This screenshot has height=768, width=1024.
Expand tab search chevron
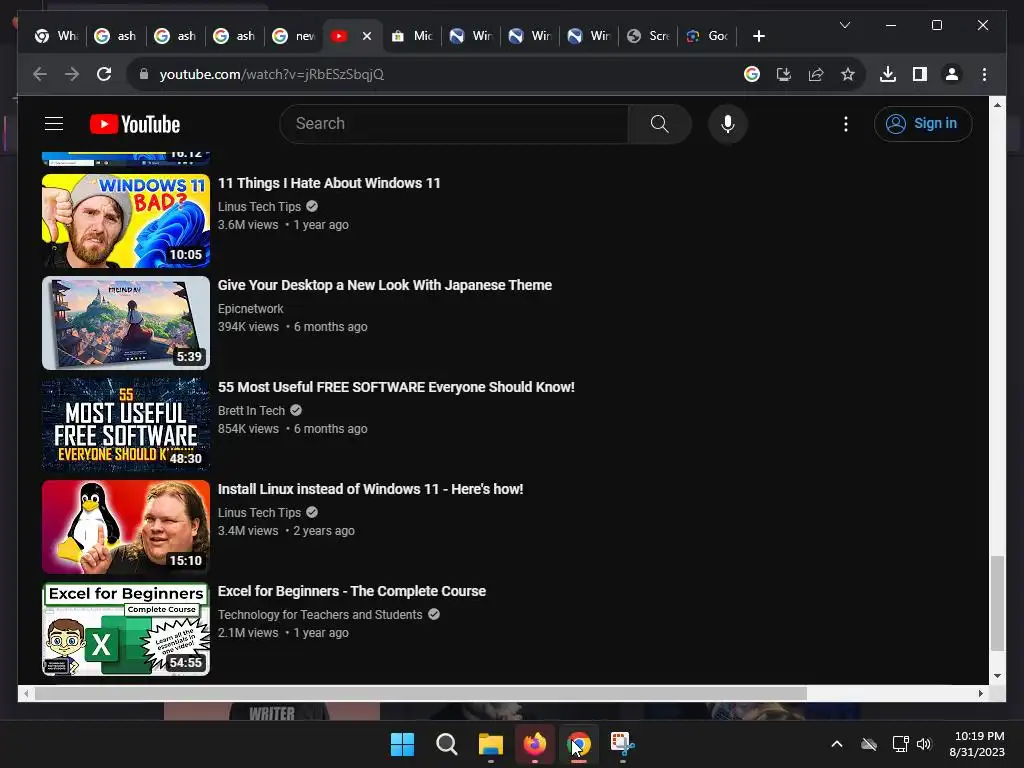(x=844, y=25)
